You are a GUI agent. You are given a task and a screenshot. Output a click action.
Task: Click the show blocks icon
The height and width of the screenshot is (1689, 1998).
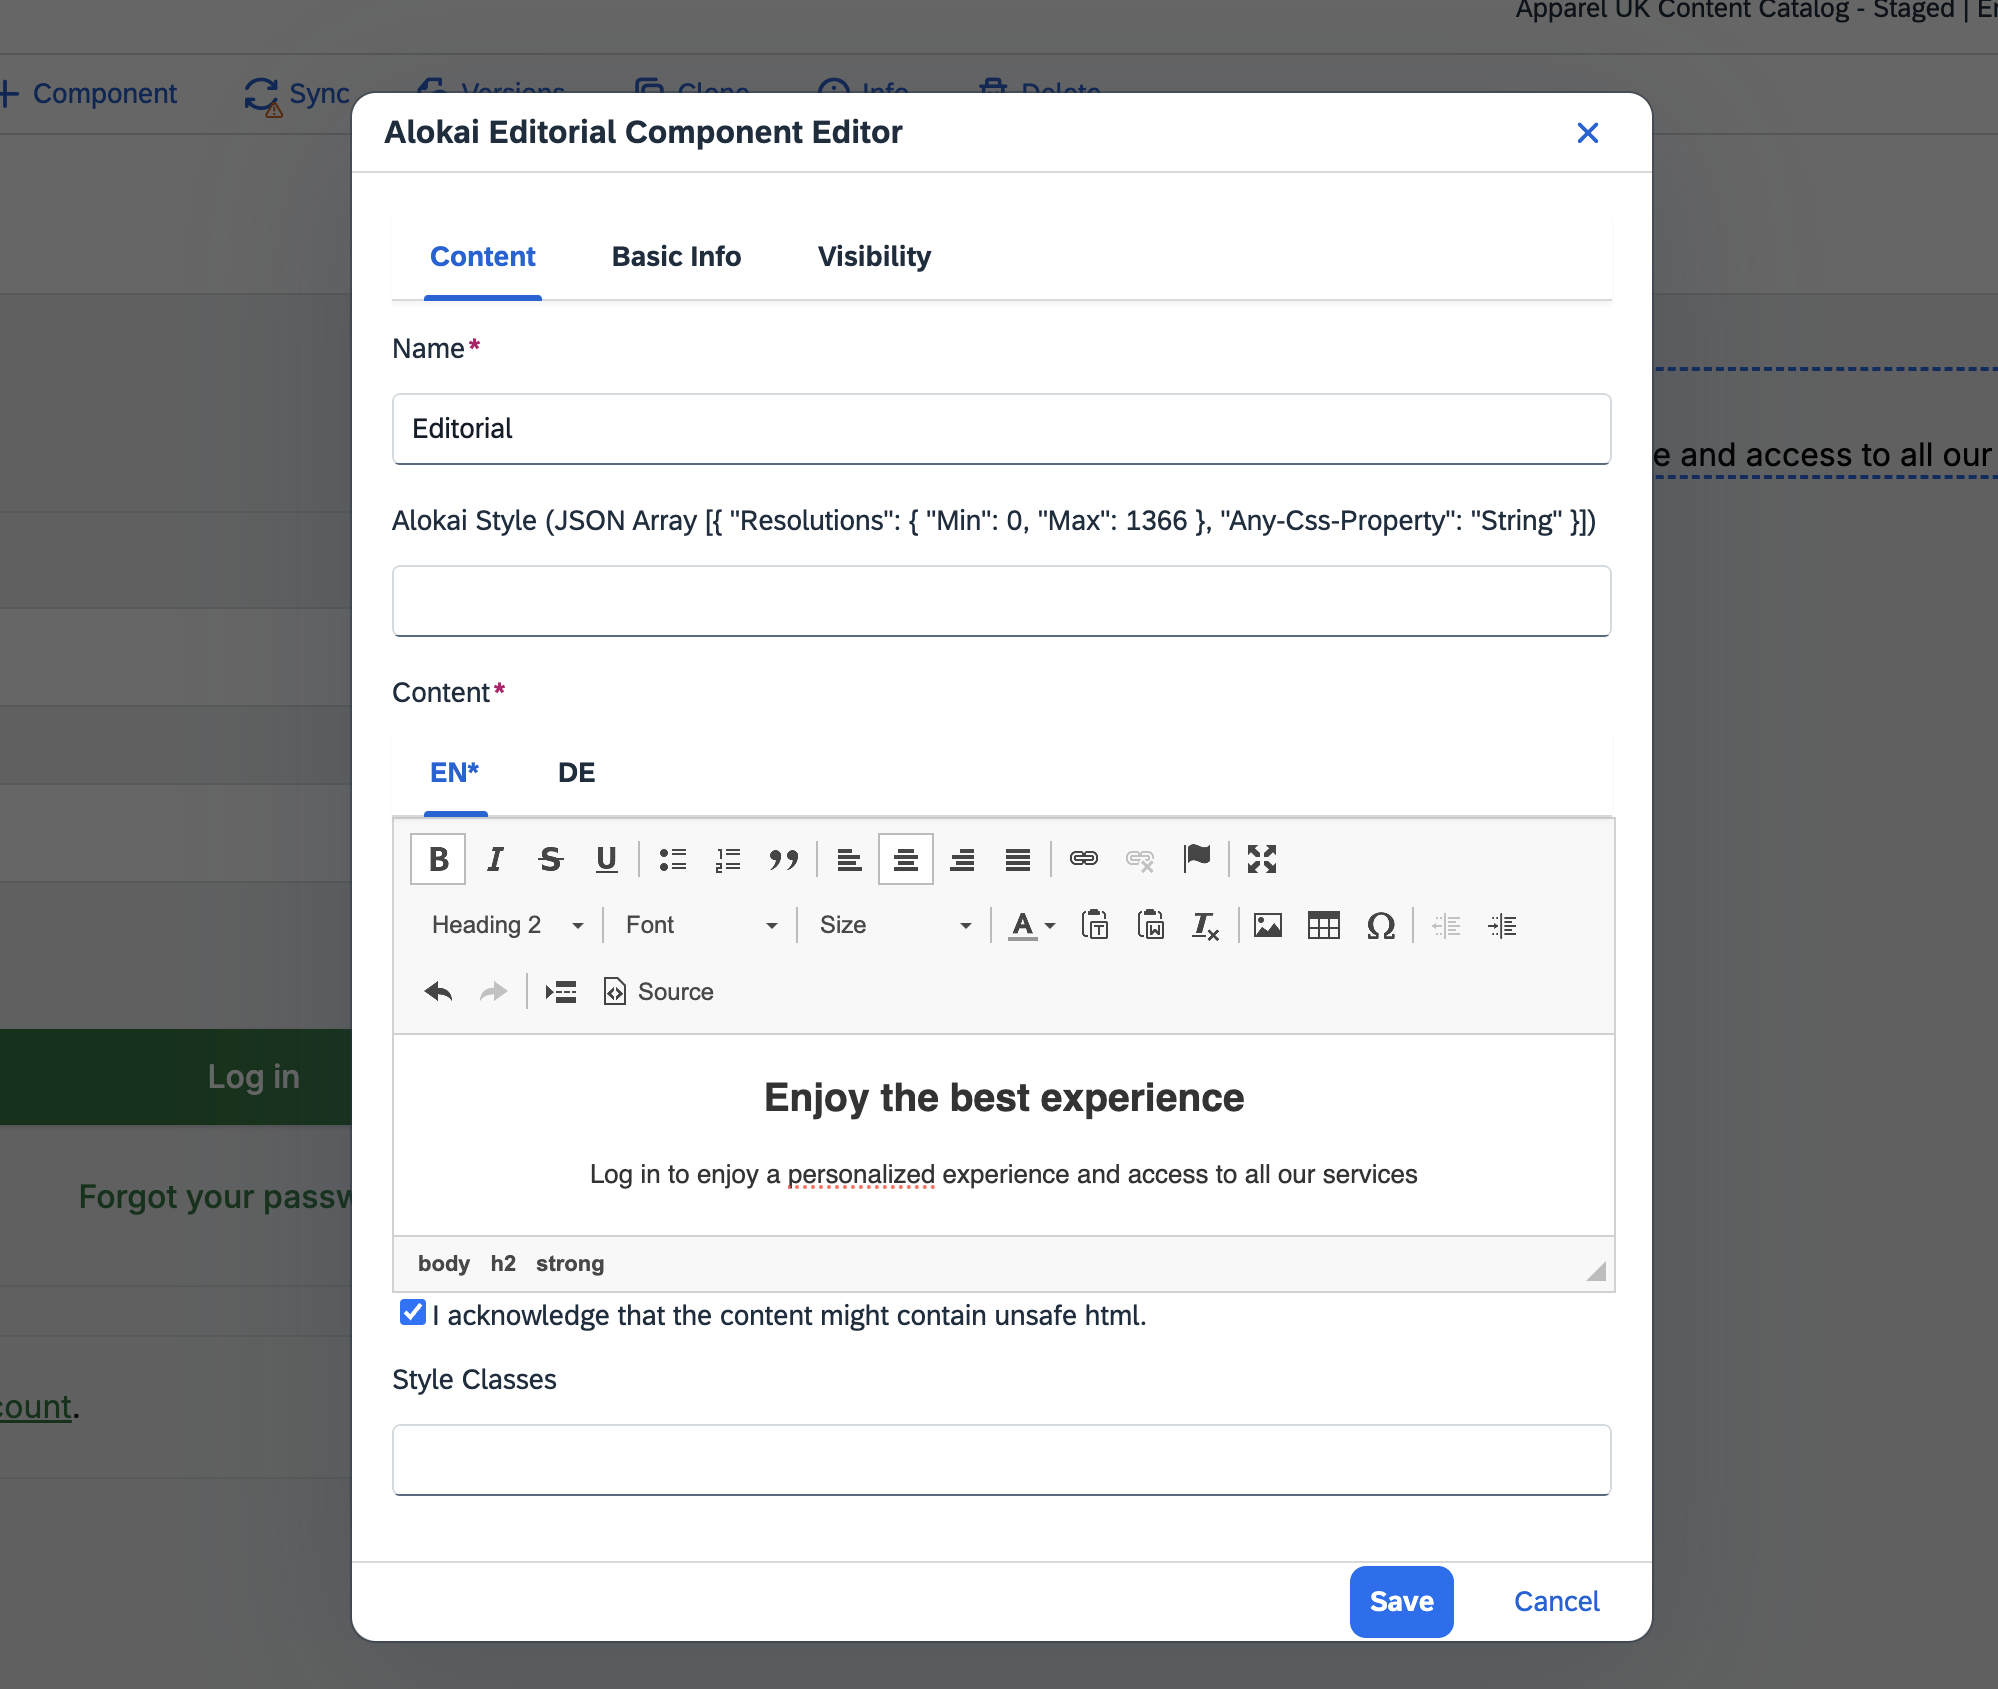[561, 992]
